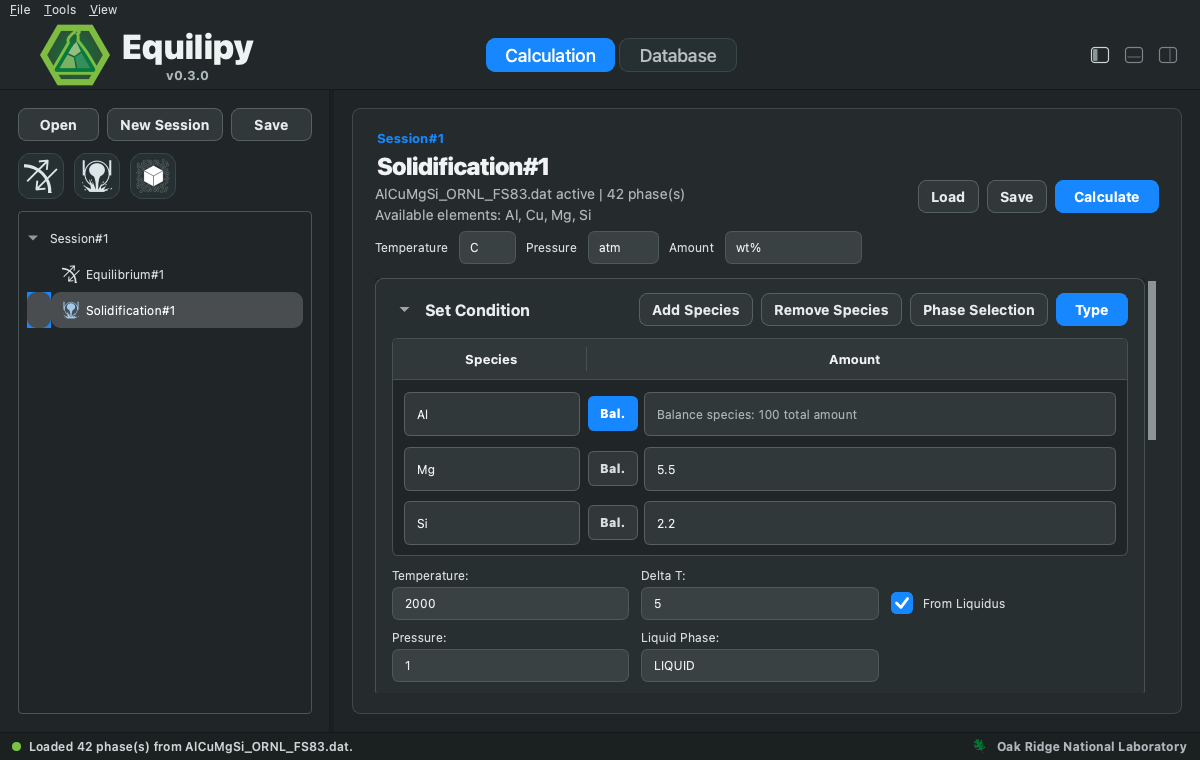Collapse the Set Condition section
Viewport: 1200px width, 760px height.
[x=404, y=310]
